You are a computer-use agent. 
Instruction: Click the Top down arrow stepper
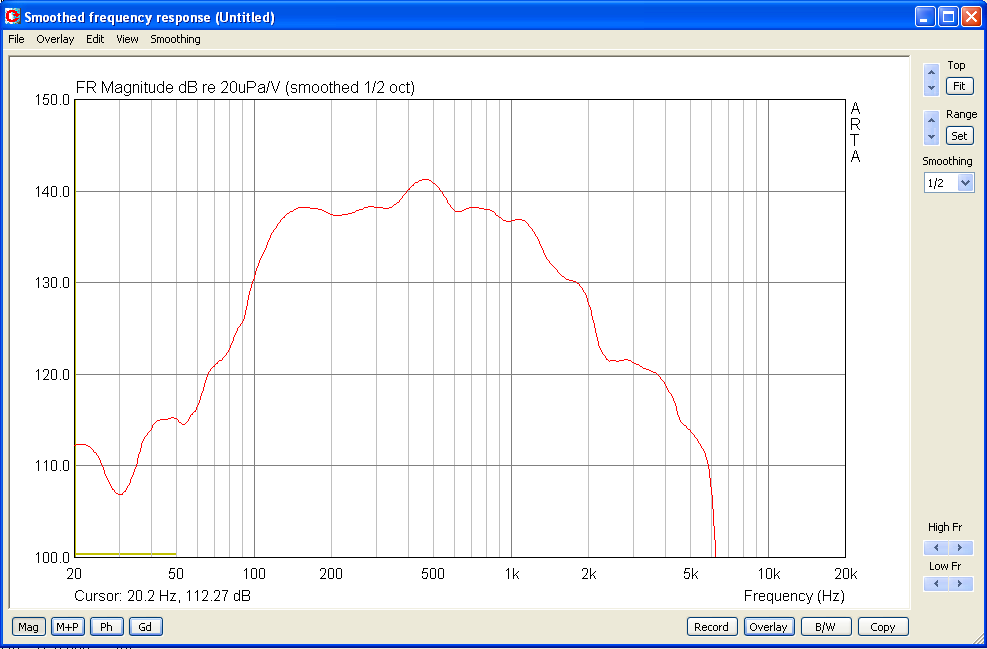tap(931, 88)
